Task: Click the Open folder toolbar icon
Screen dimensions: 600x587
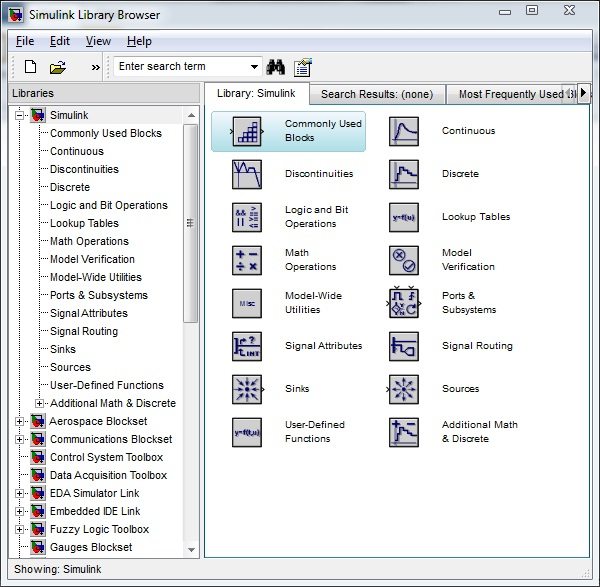Action: (58, 67)
